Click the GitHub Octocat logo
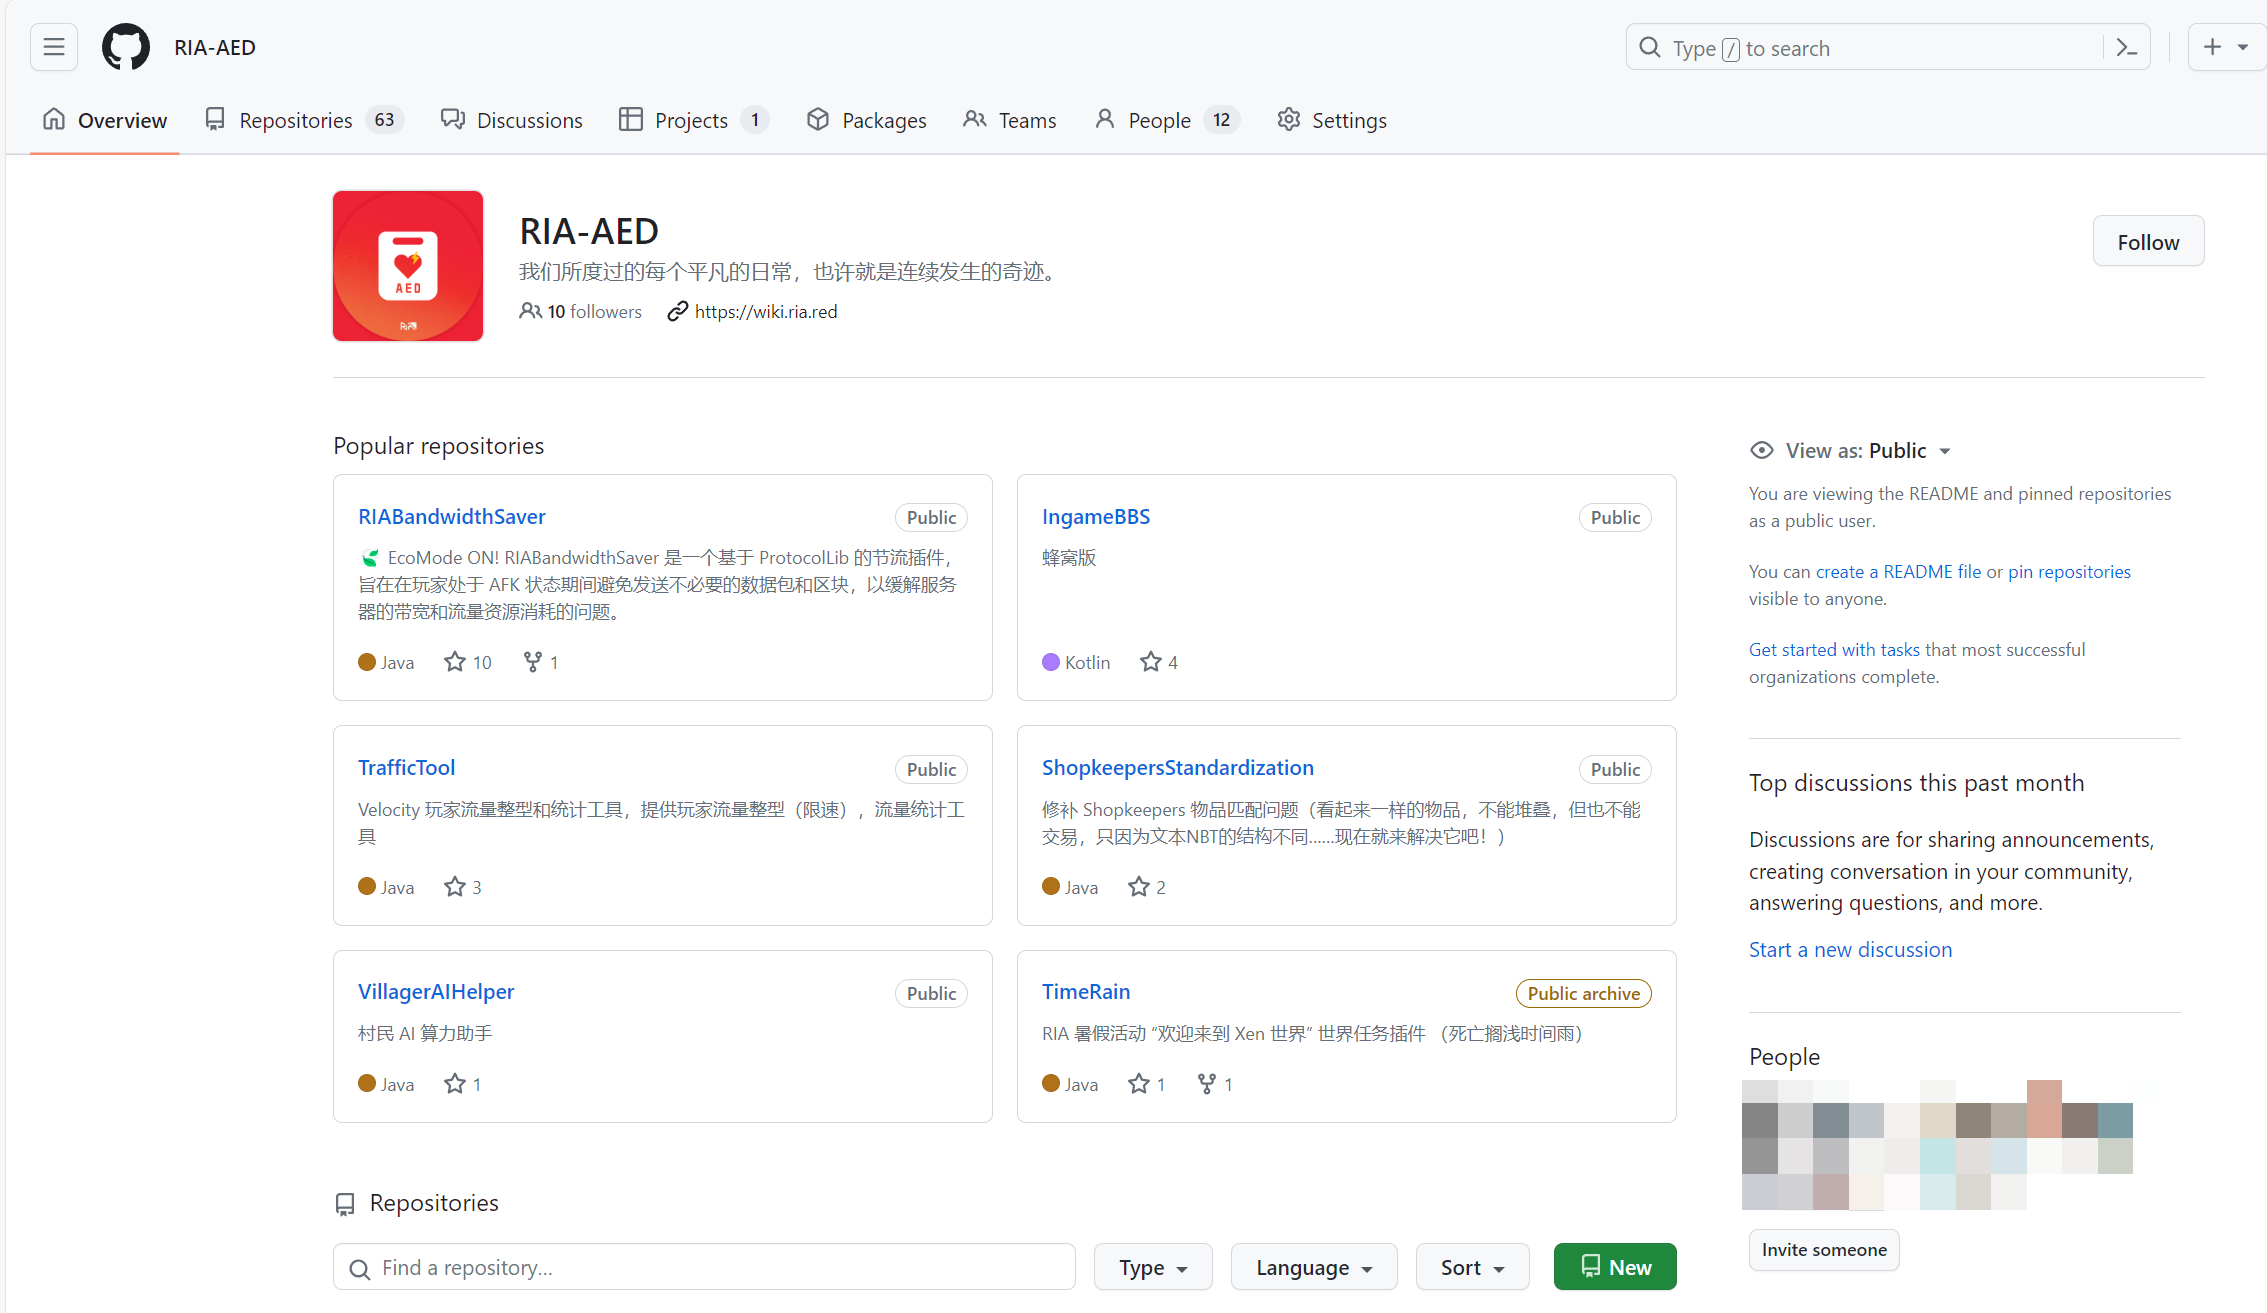Image resolution: width=2267 pixels, height=1313 pixels. 126,47
